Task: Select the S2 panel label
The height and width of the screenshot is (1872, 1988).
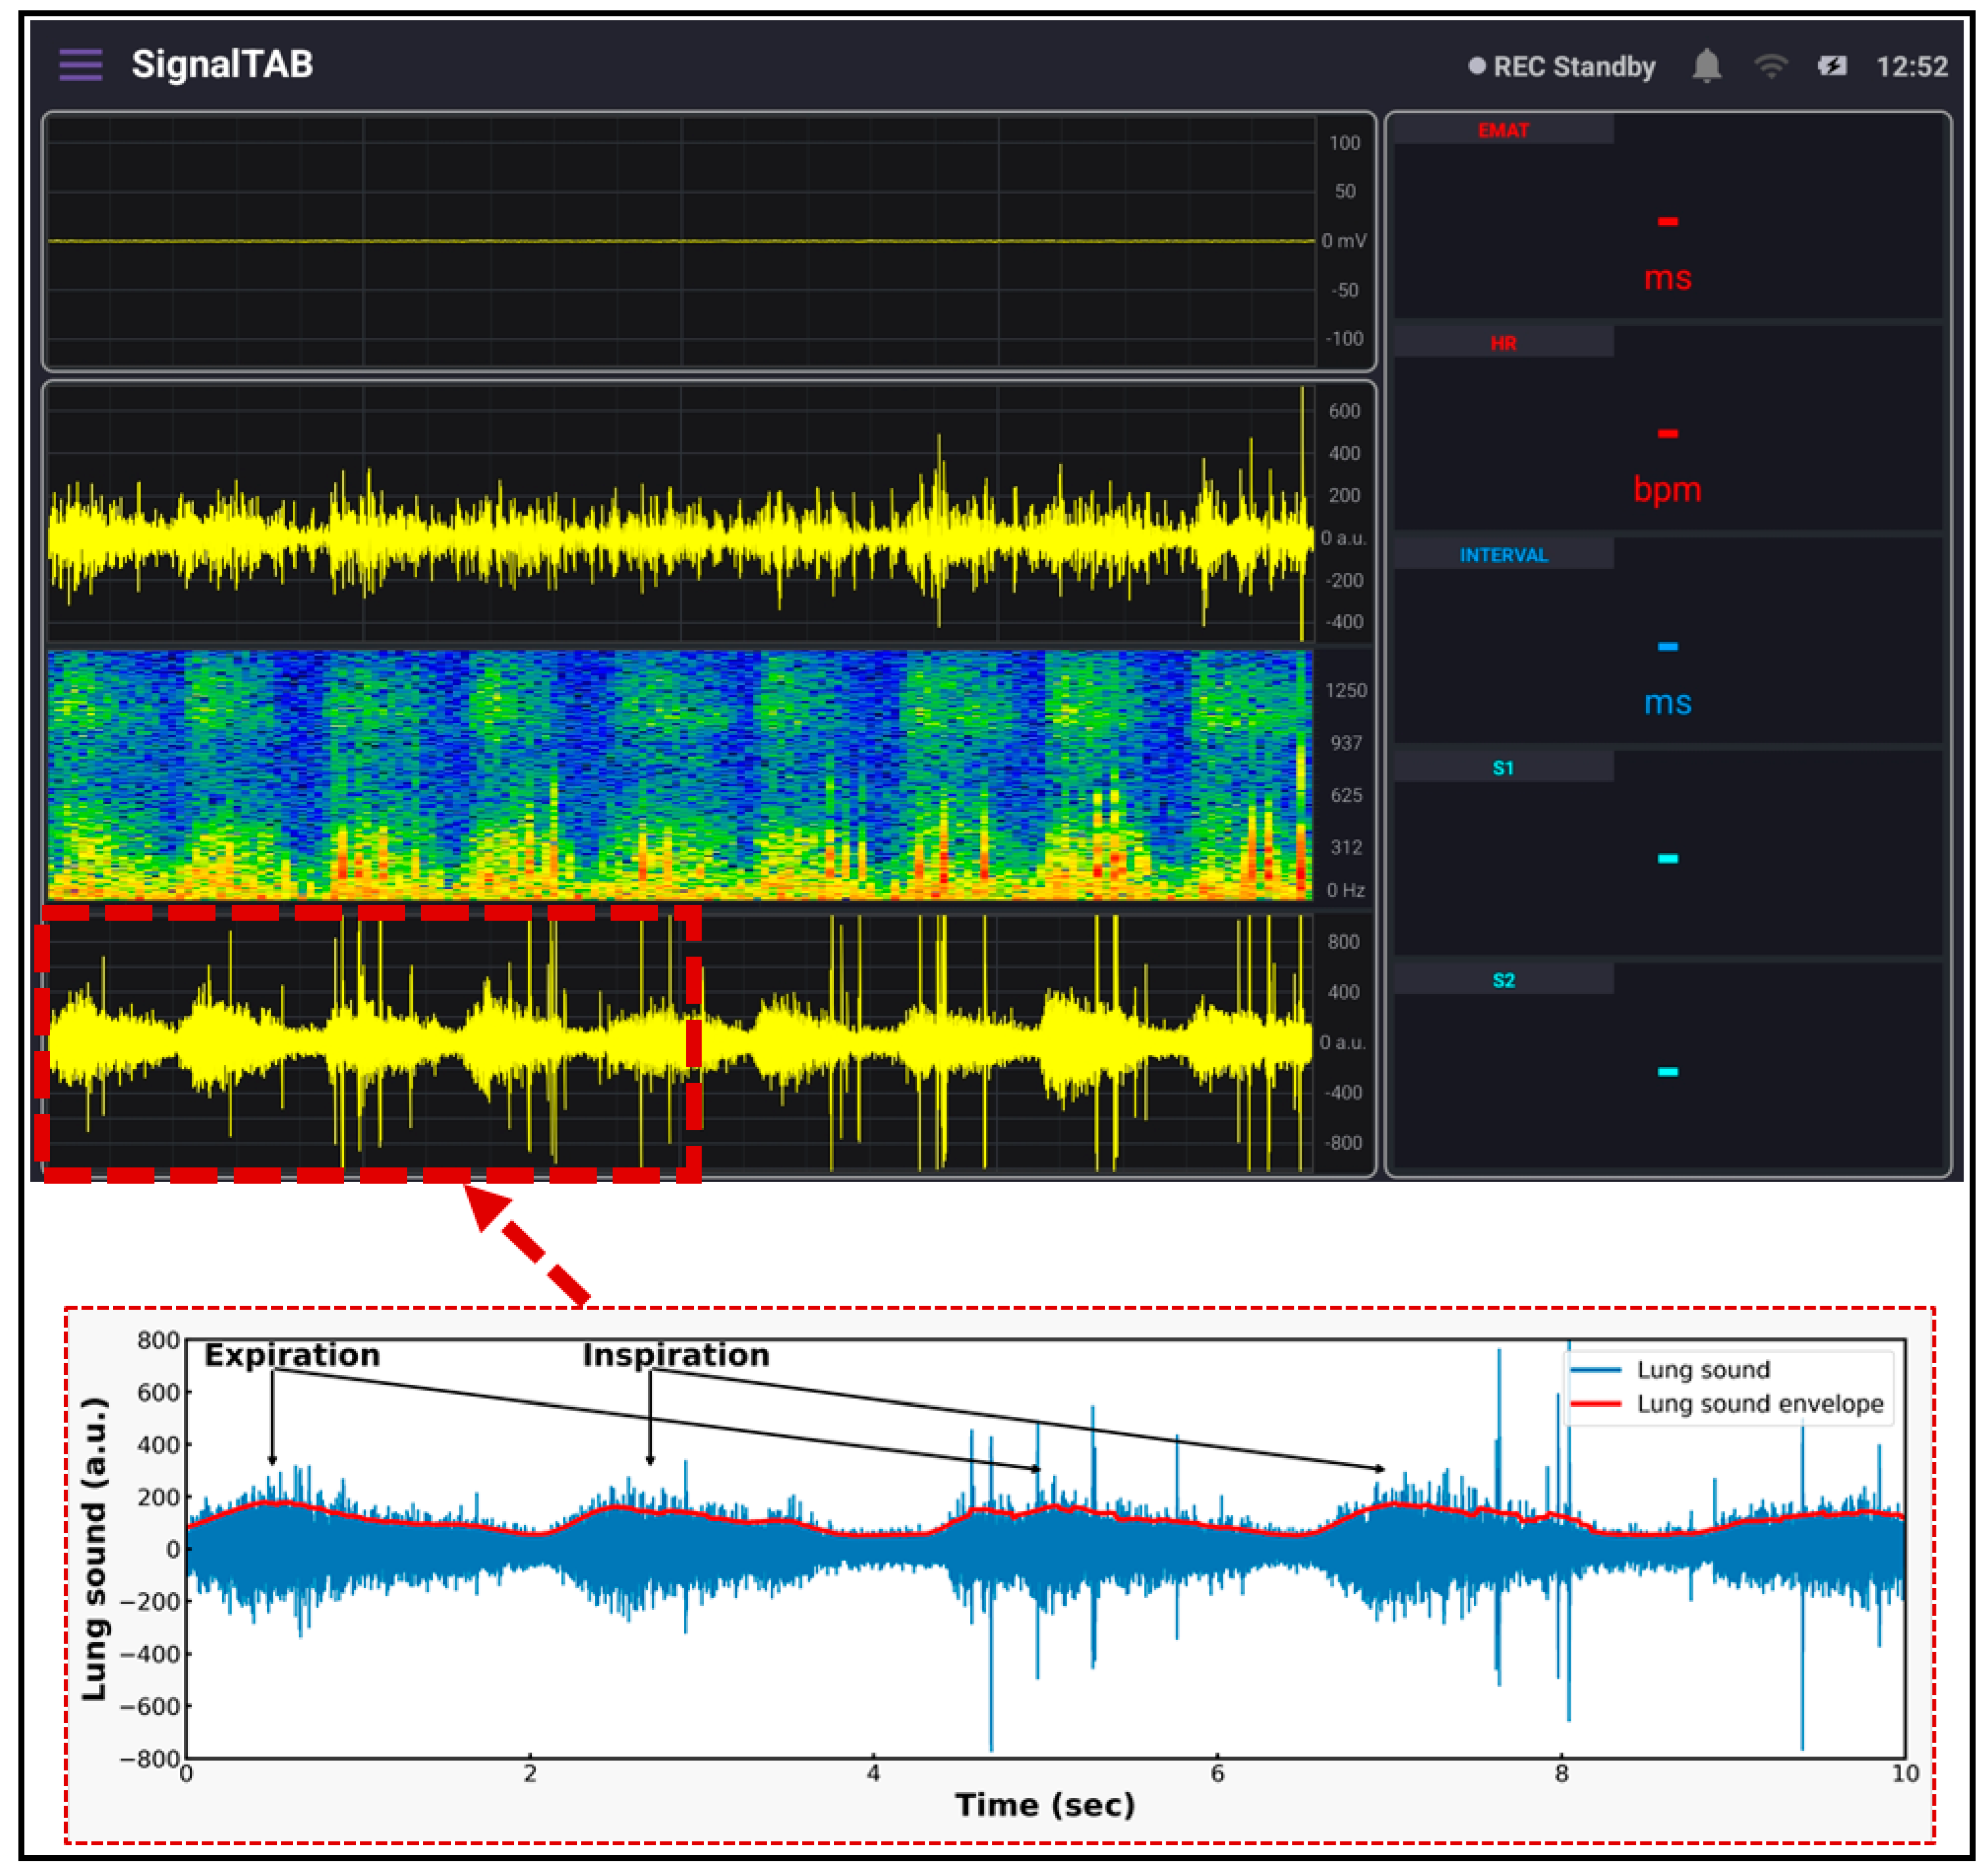Action: coord(1503,980)
